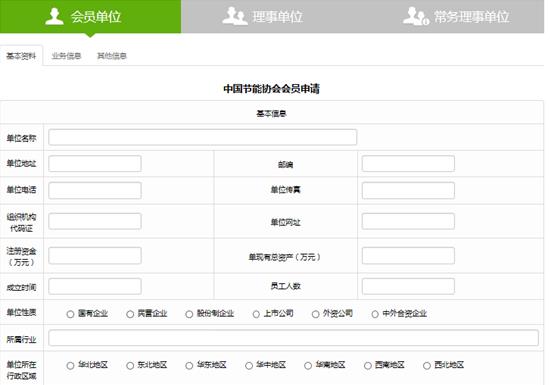Viewport: 550px width, 385px height.
Task: Click the 常务理事单位 people icon
Action: click(x=416, y=16)
